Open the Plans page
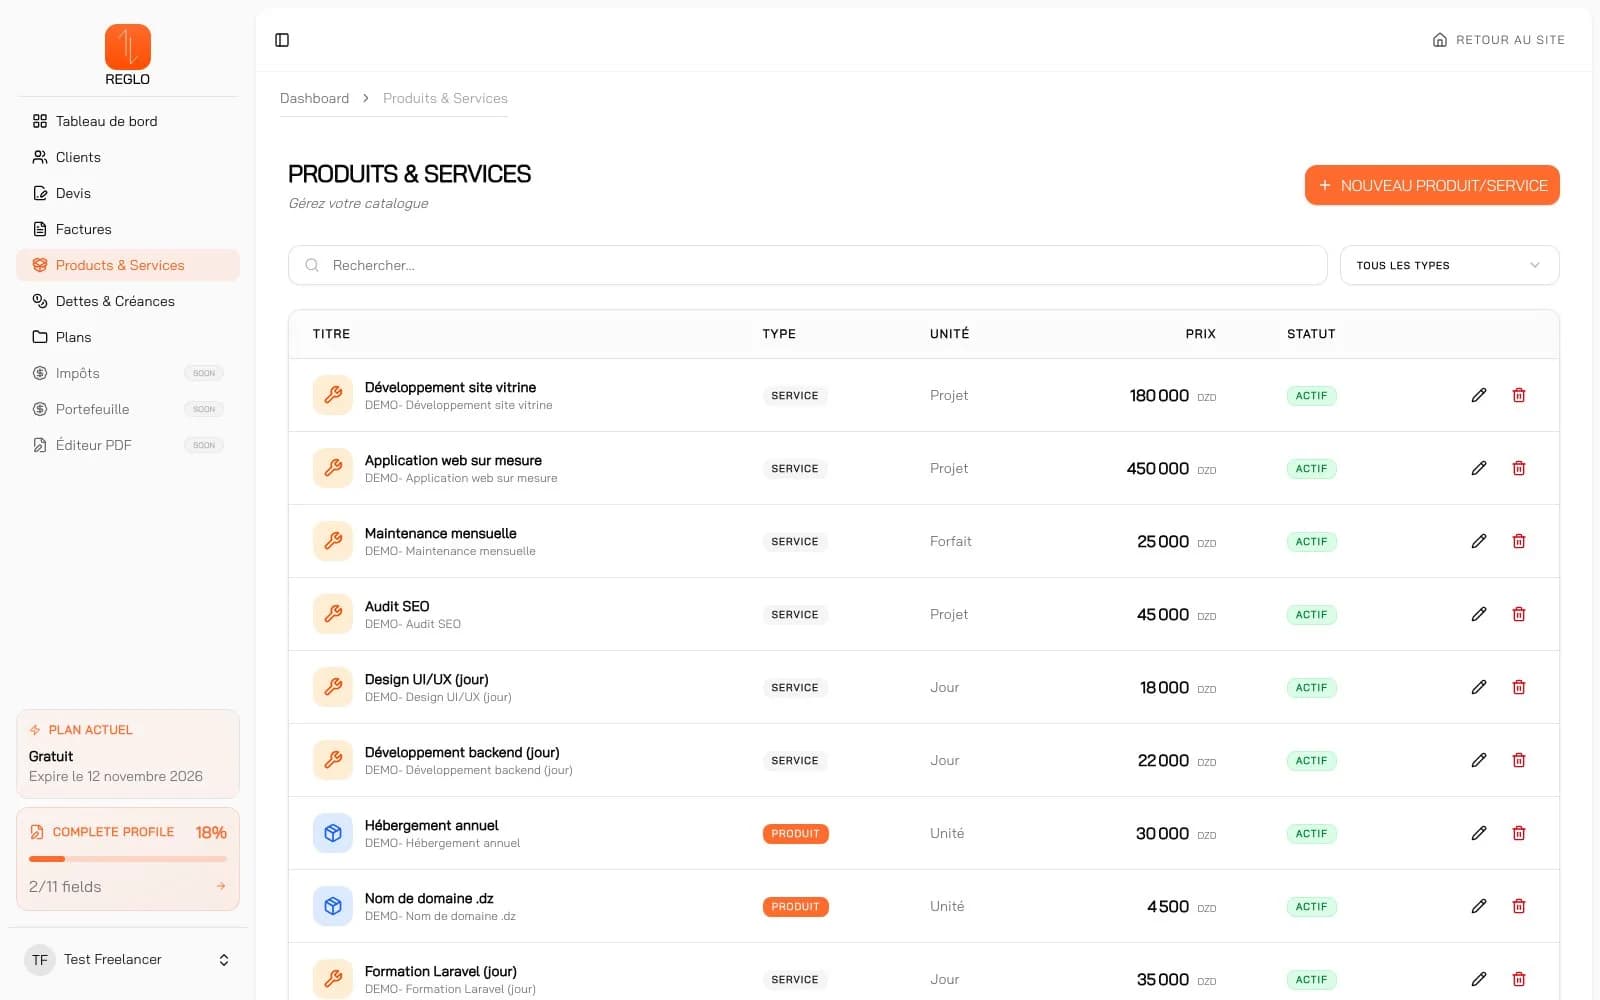The image size is (1600, 1000). click(x=128, y=337)
